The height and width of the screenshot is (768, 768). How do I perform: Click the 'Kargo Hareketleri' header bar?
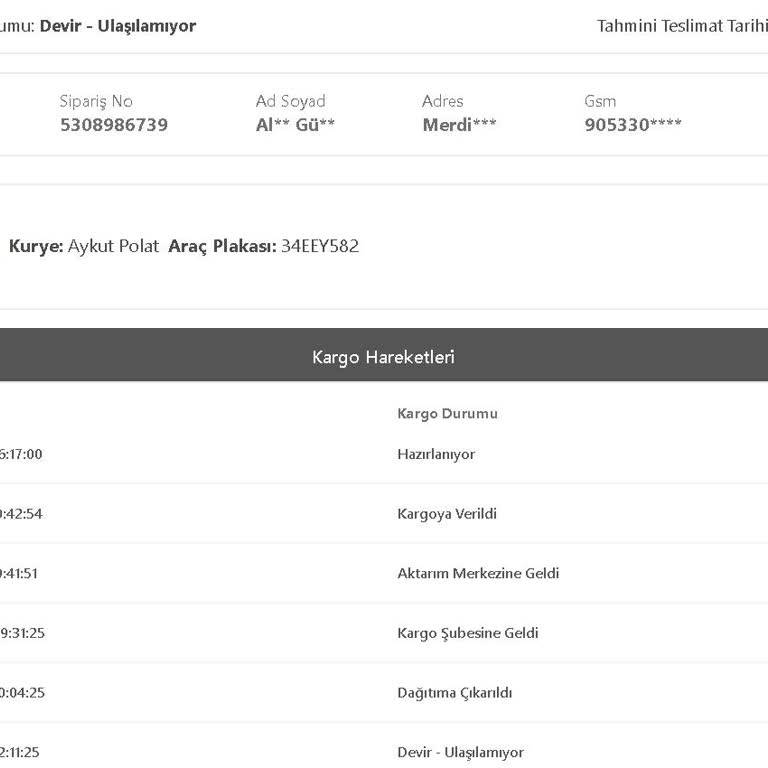[x=384, y=355]
